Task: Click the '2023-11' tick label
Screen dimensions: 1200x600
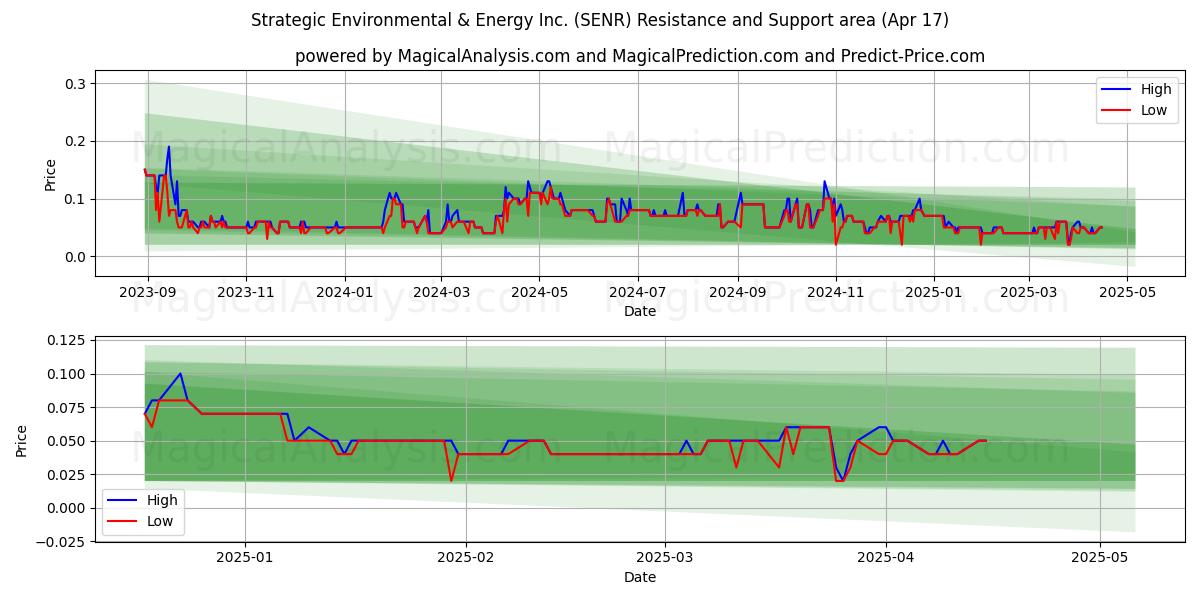Action: pos(246,291)
